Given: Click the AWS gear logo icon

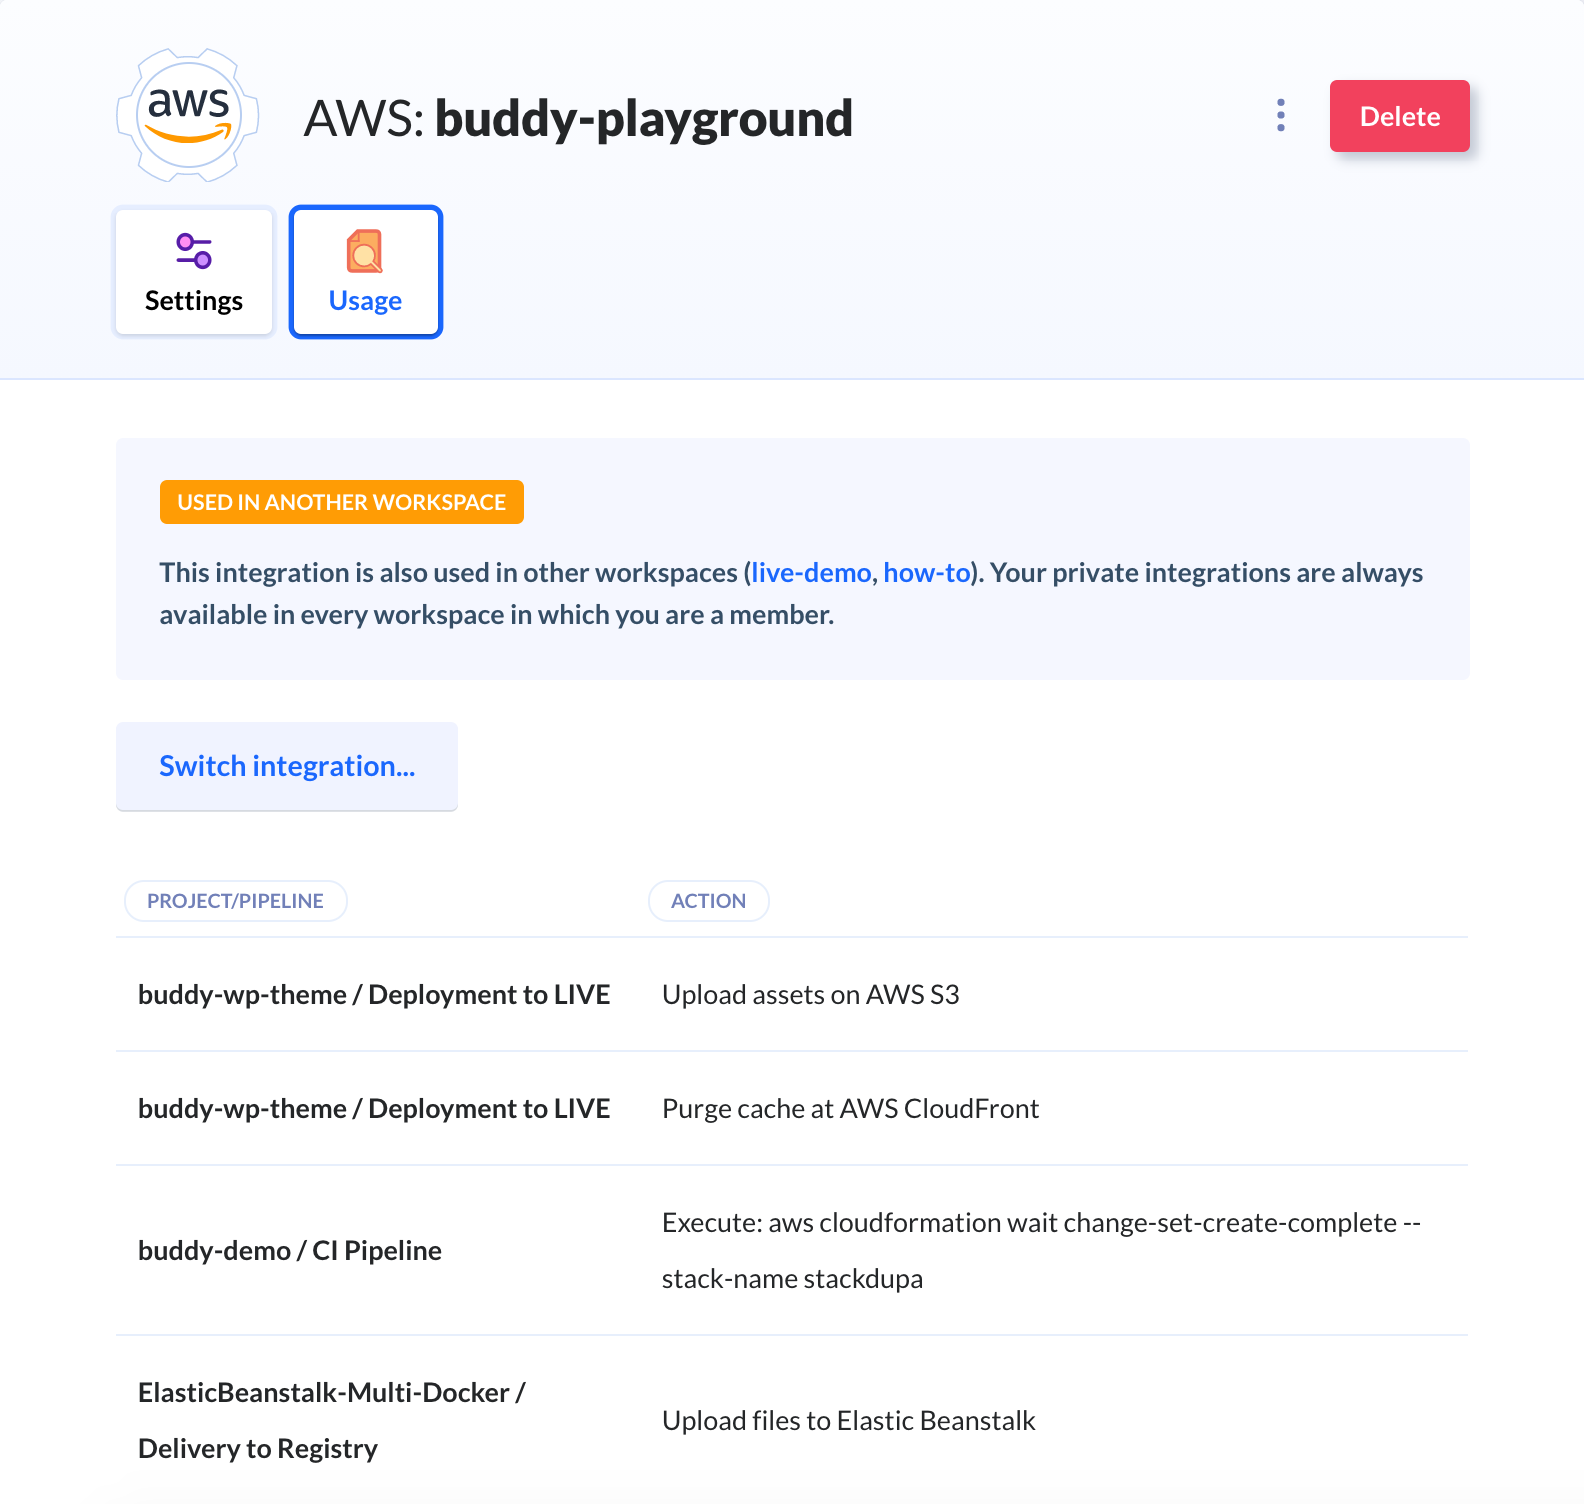Looking at the screenshot, I should coord(188,115).
